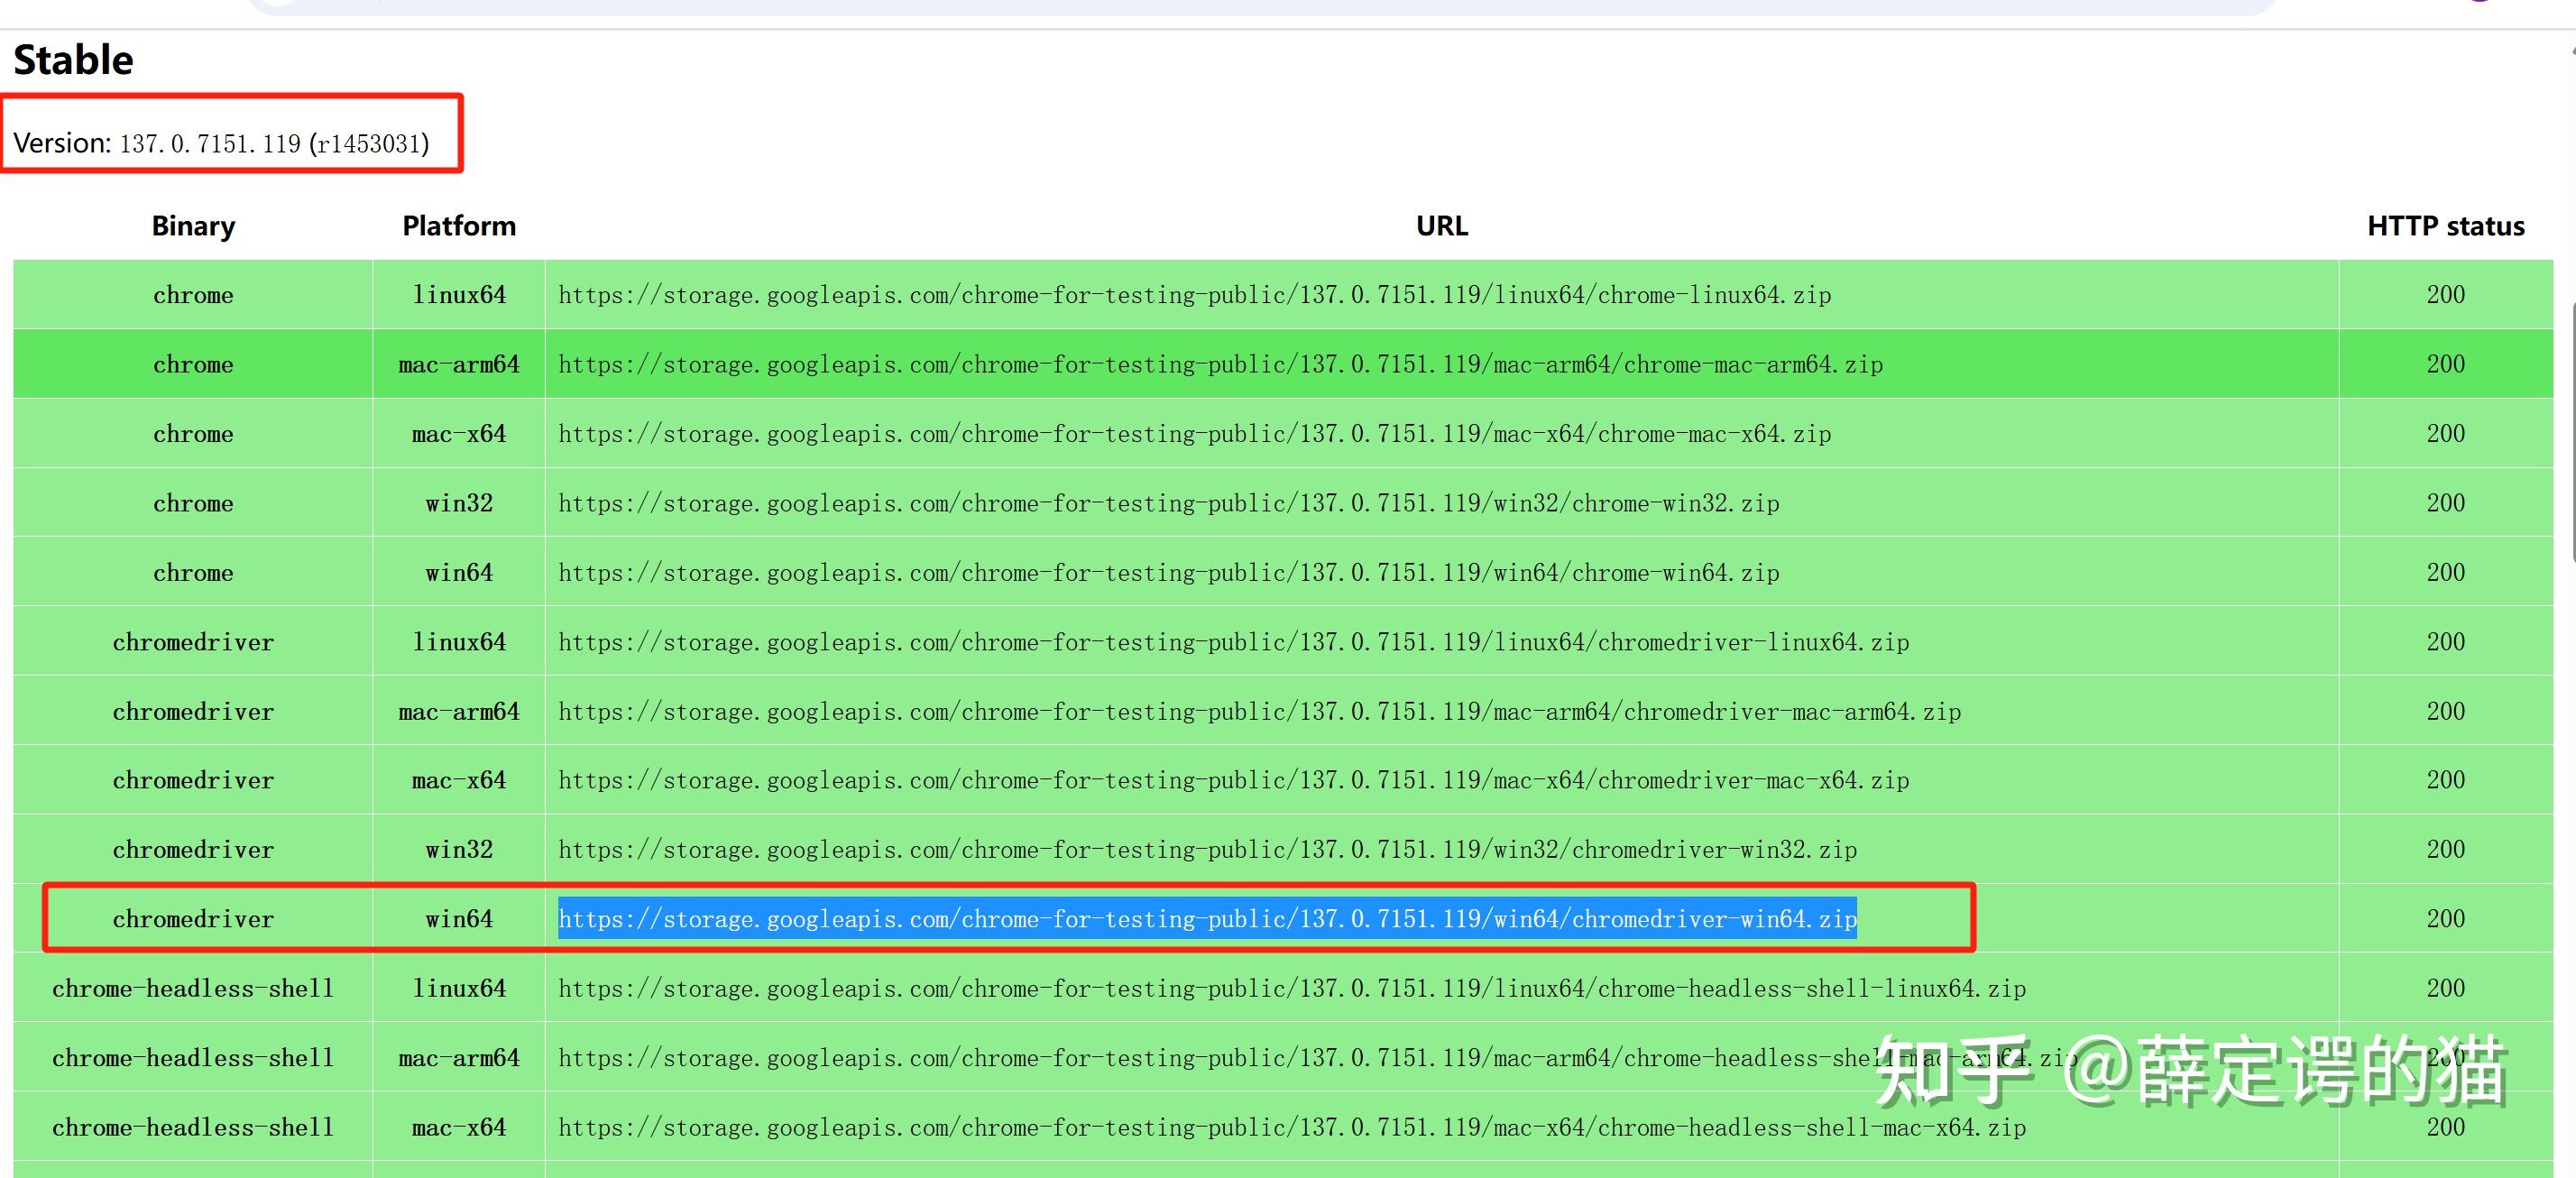This screenshot has width=2576, height=1178.
Task: Click the win64 platform cell for chromedriver
Action: [x=459, y=919]
